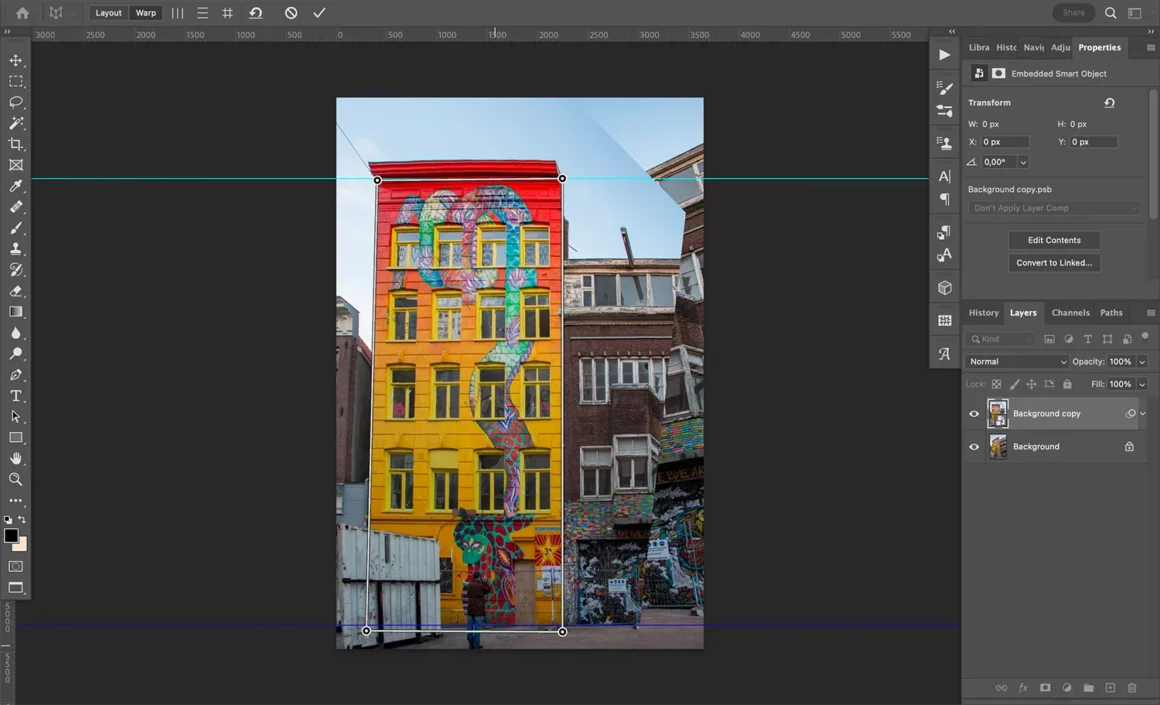Toggle lock transparent pixels
This screenshot has height=705, width=1160.
997,384
